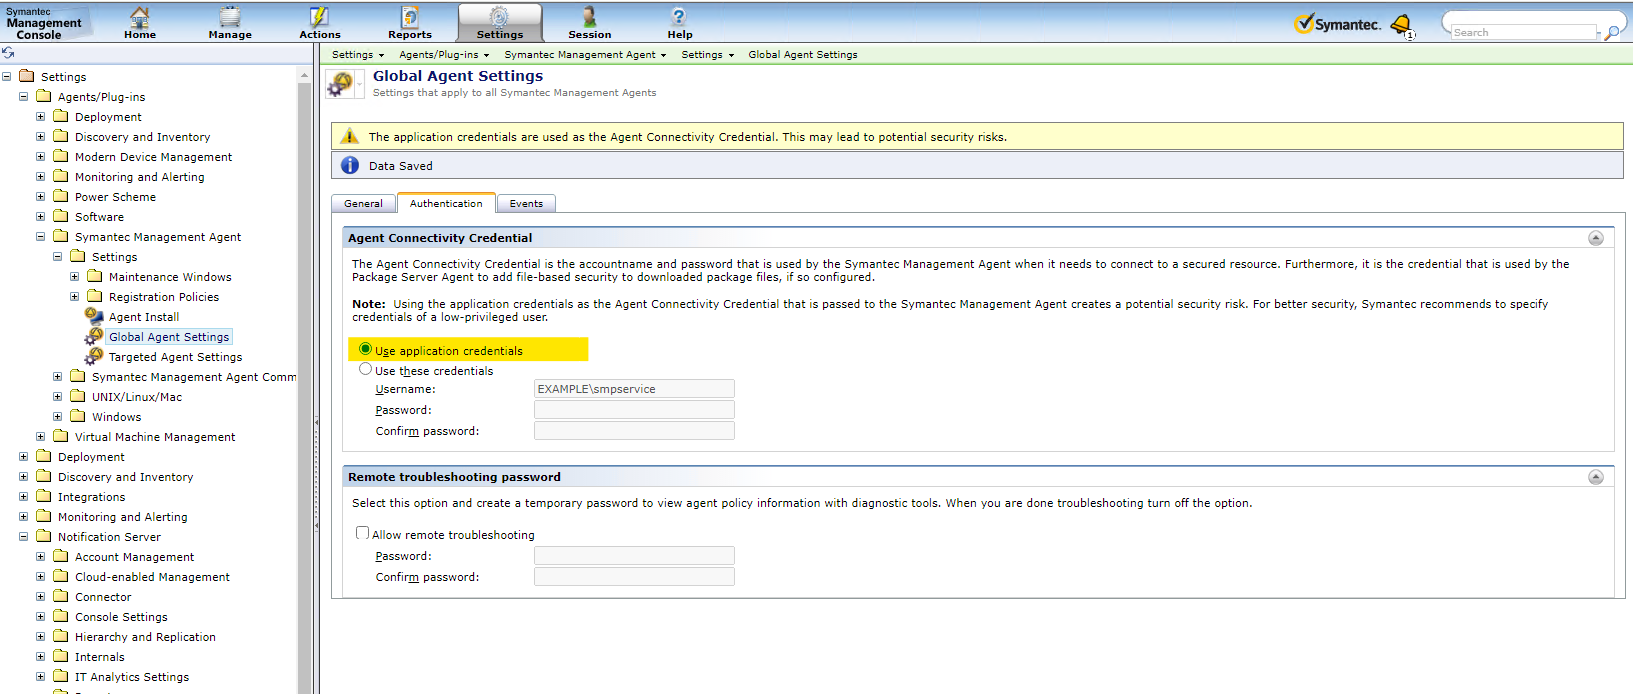
Task: Expand the UNIX/Linux/Mac node
Action: click(58, 397)
